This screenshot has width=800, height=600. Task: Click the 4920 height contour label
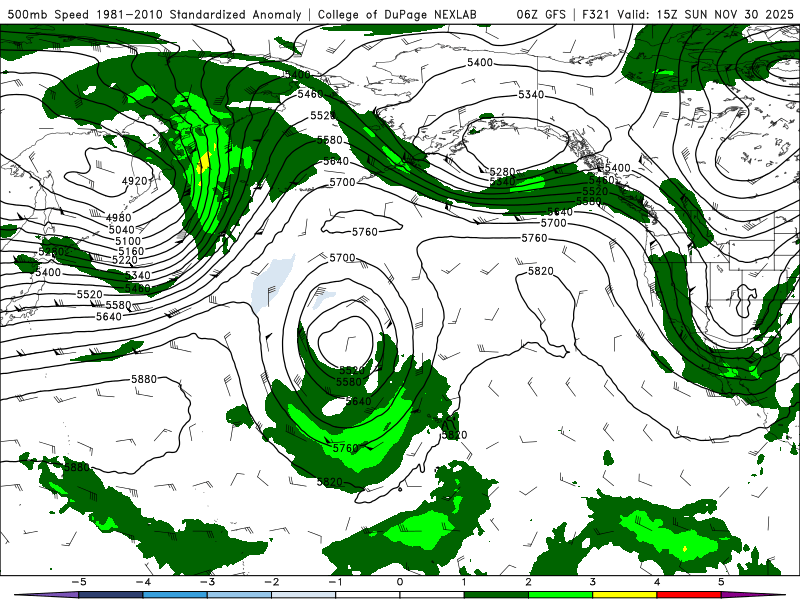135,181
